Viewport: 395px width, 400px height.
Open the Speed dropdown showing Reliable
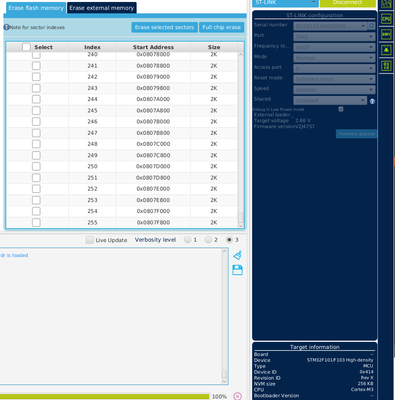point(334,90)
